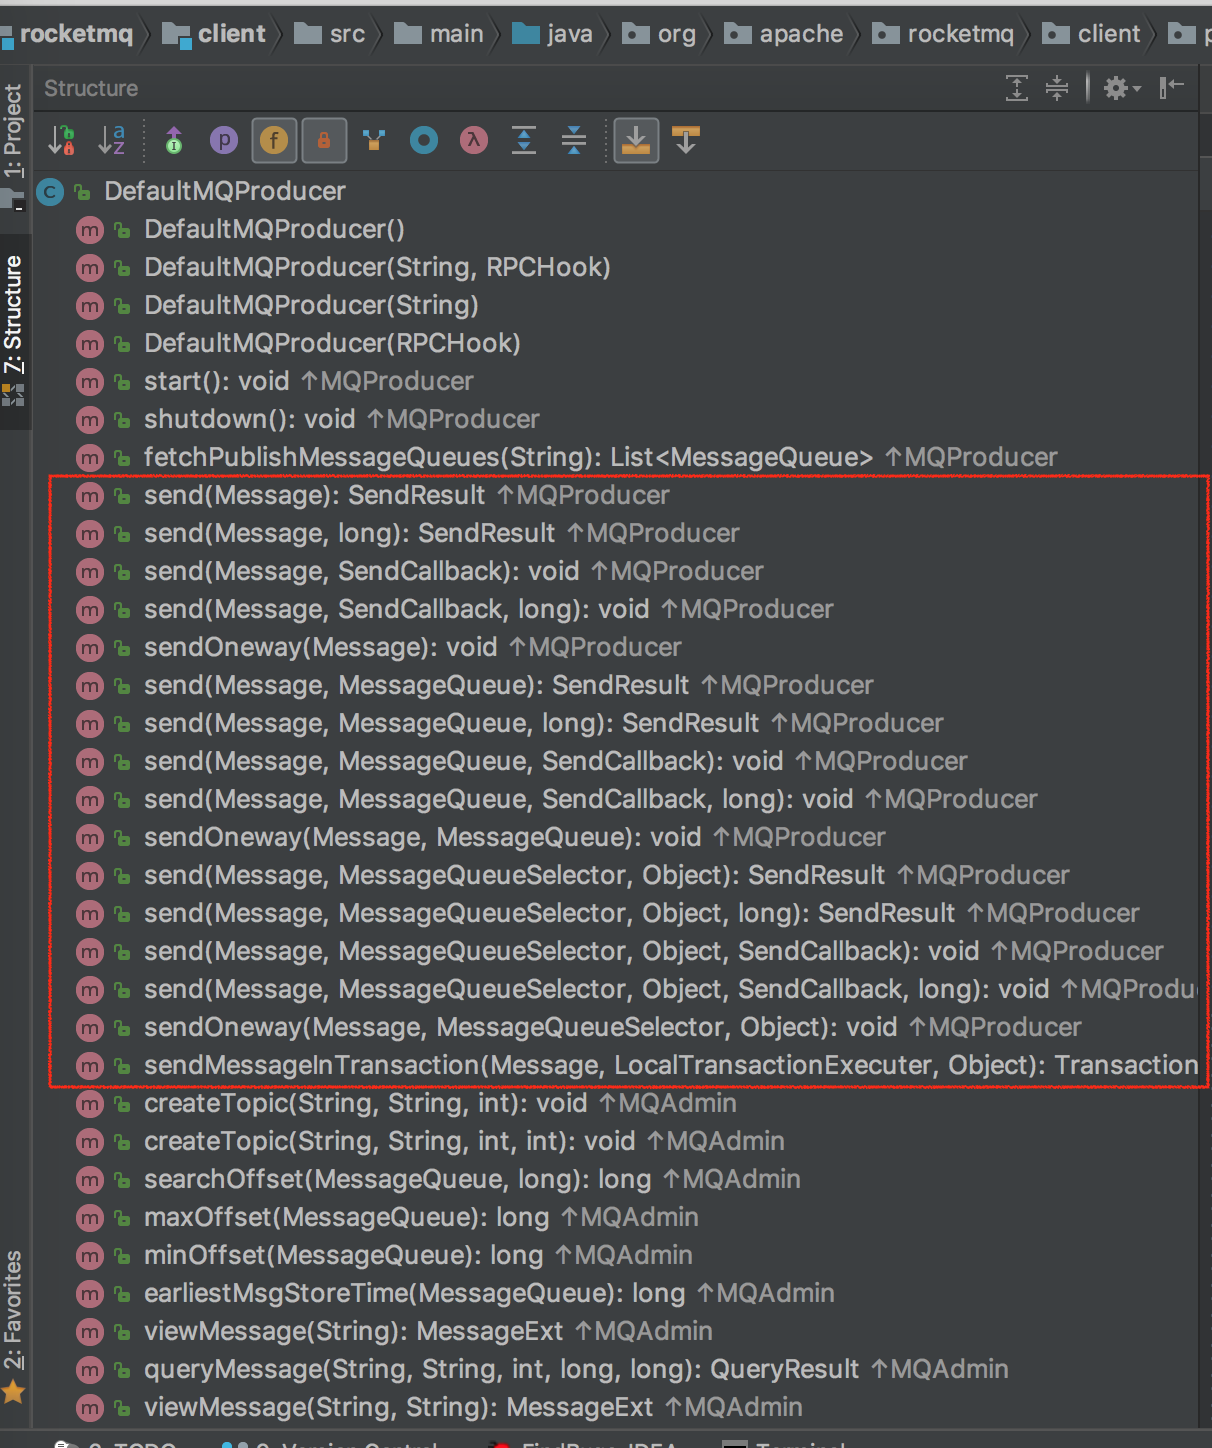Select DefaultMQProducer(RPCHook) constructor
The image size is (1212, 1448).
point(332,343)
